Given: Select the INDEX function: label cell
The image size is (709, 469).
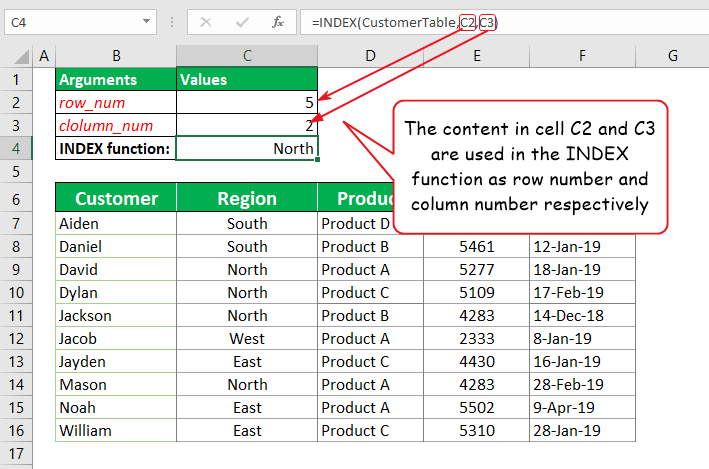Looking at the screenshot, I should point(116,148).
